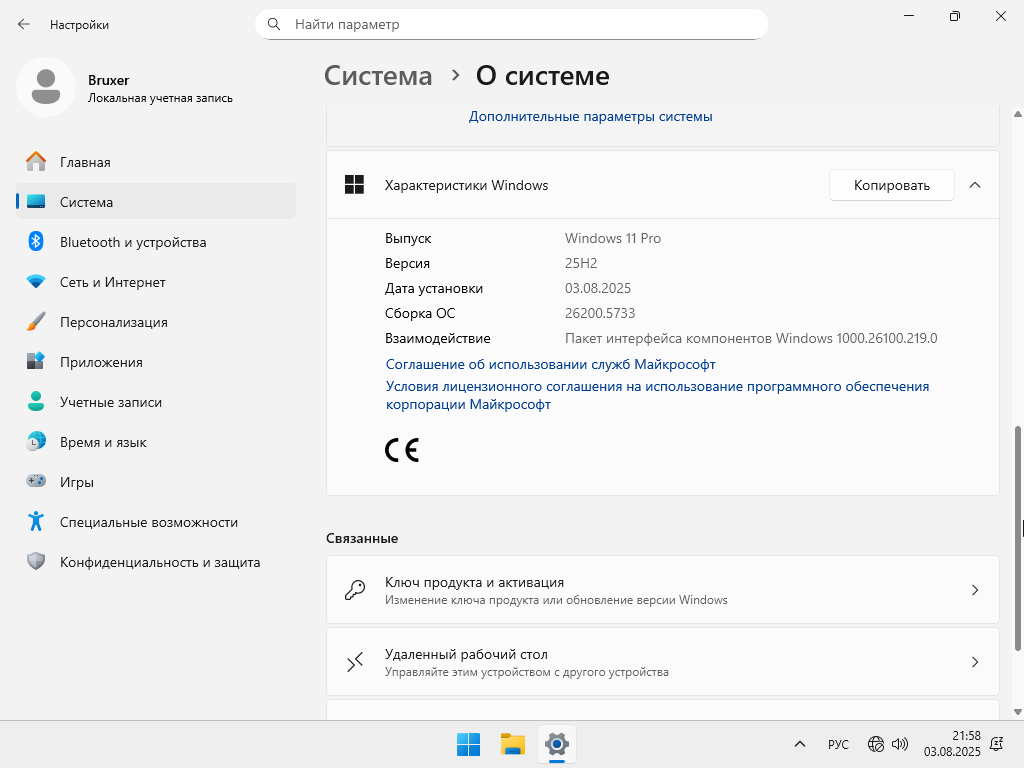Click the 25H2 version value

click(581, 263)
